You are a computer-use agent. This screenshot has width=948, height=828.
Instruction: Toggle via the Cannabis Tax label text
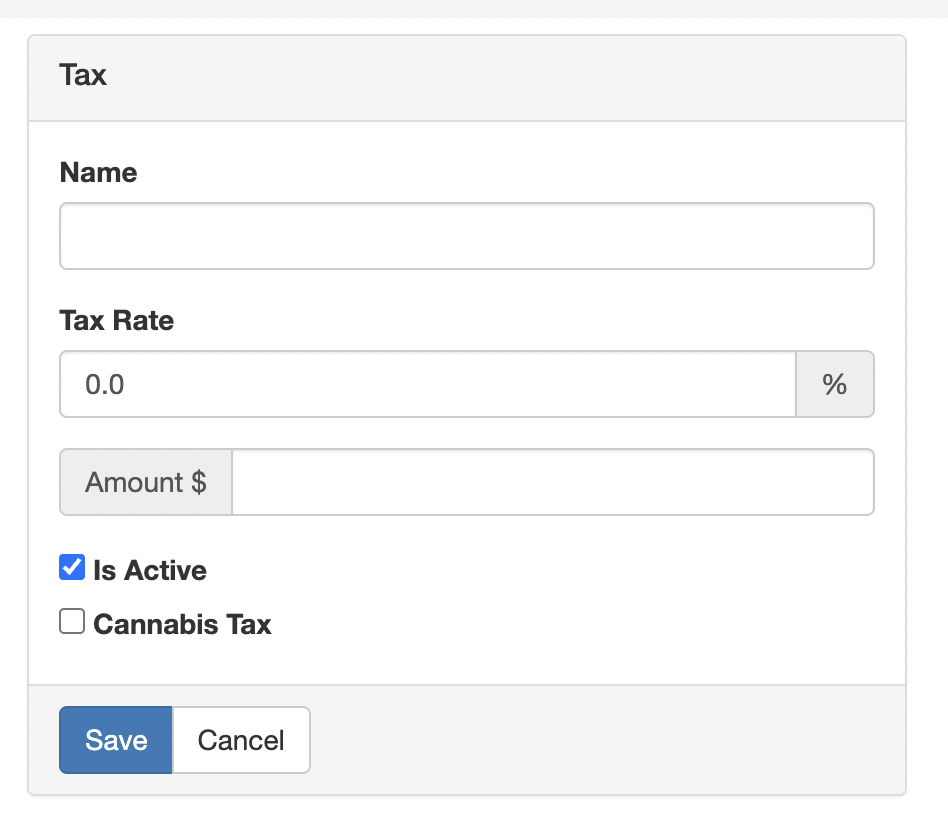pos(183,624)
